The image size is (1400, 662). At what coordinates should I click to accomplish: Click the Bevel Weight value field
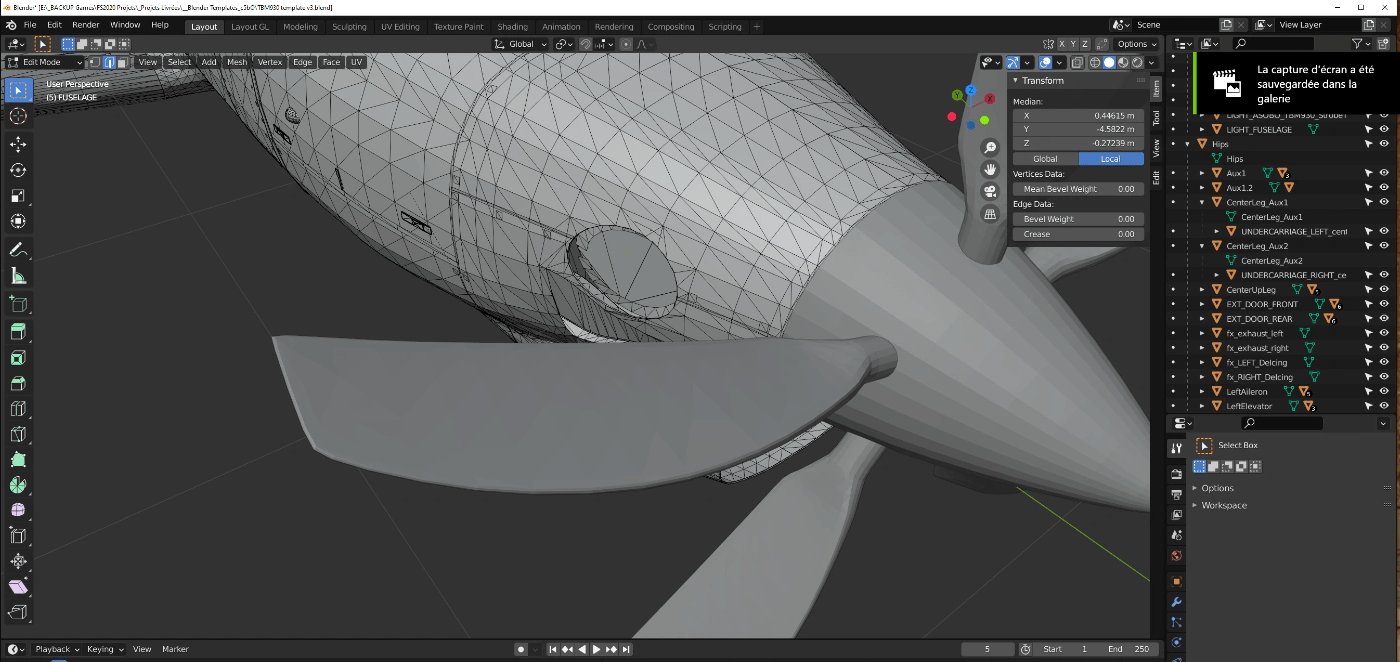point(1078,219)
